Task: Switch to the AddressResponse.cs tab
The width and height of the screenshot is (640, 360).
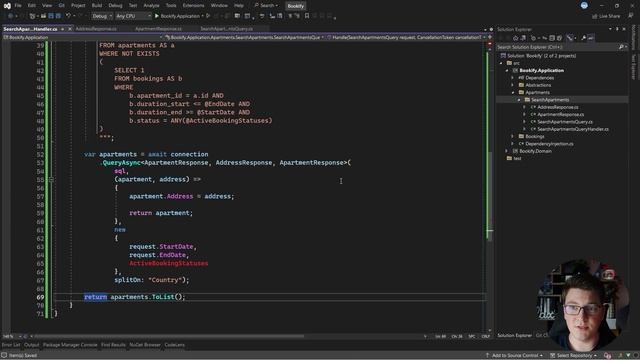Action: [96, 29]
